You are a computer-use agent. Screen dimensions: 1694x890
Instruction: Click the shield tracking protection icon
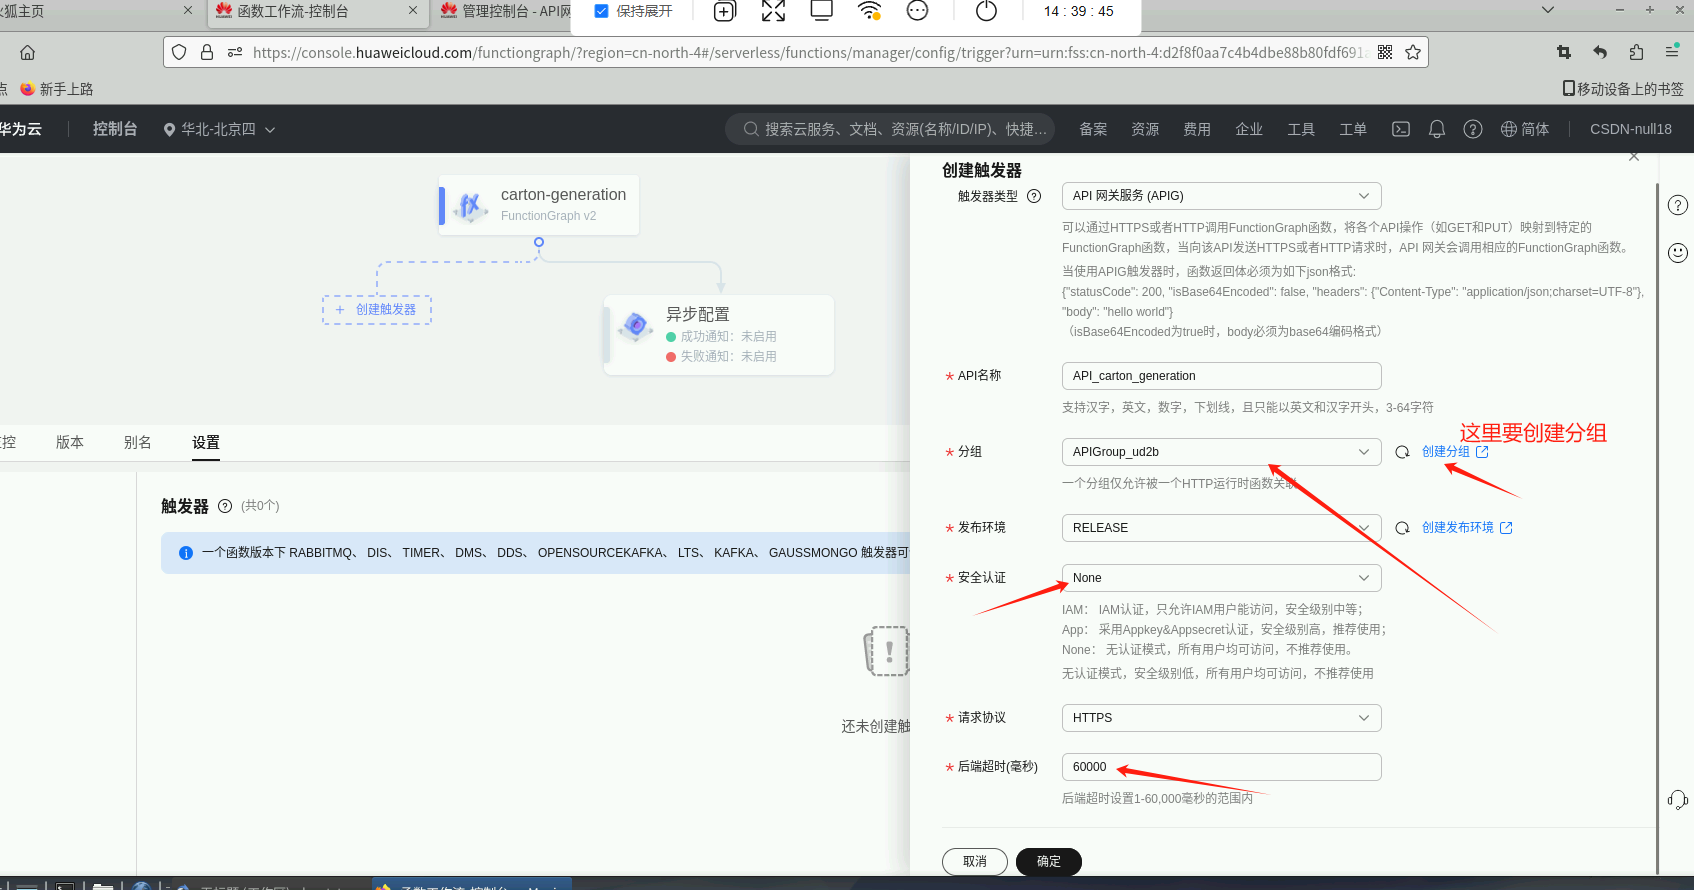click(179, 52)
